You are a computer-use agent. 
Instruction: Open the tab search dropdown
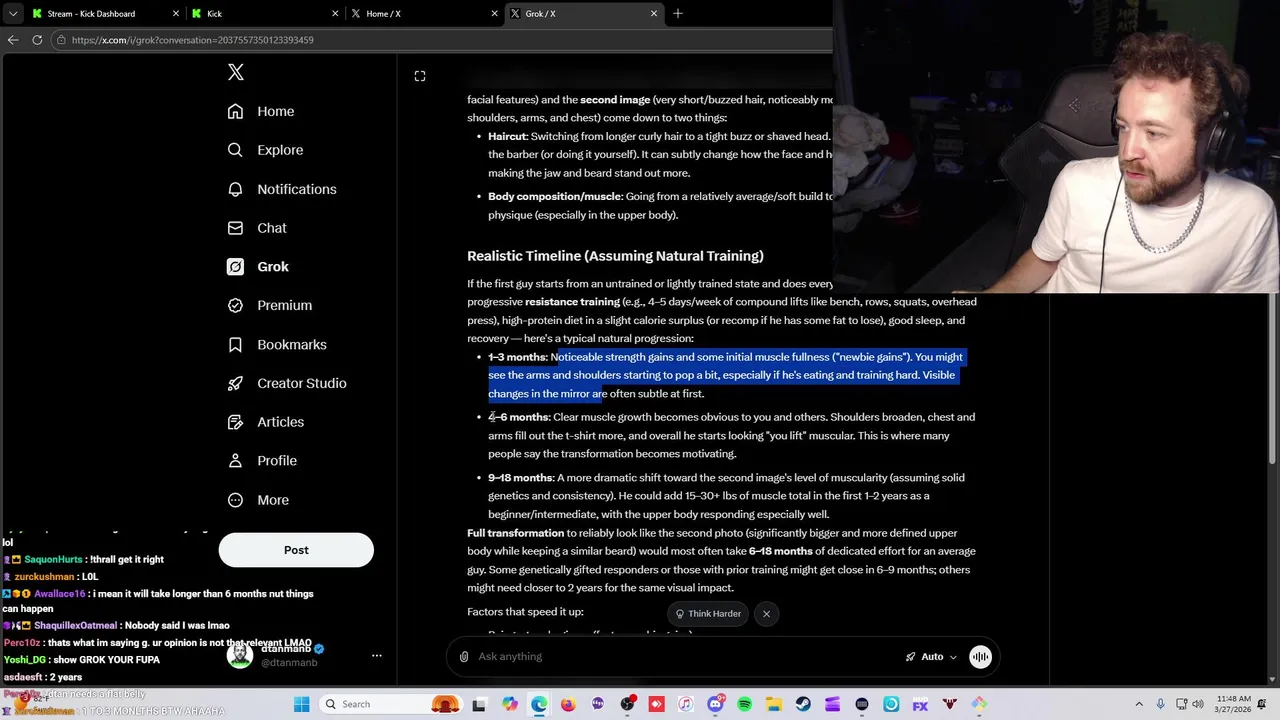12,13
